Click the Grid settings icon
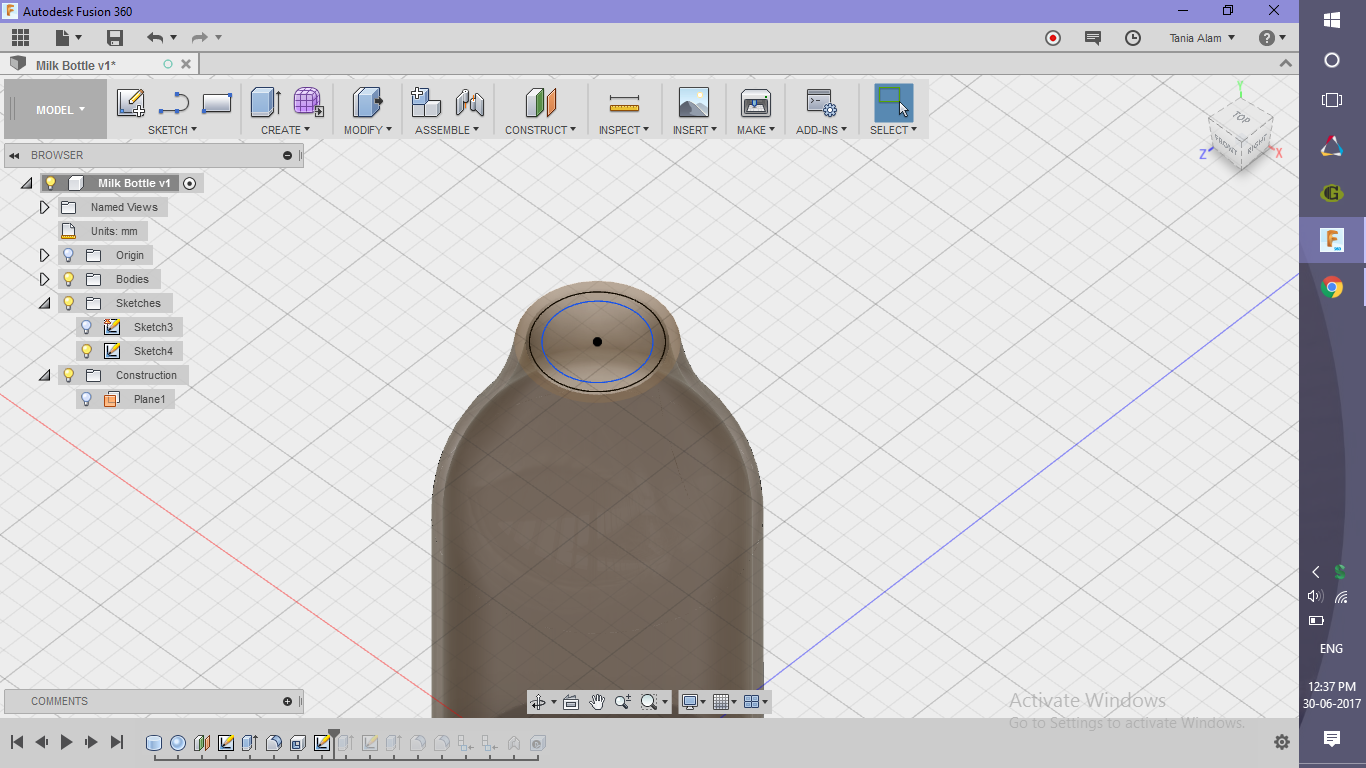The height and width of the screenshot is (768, 1366). (x=722, y=702)
